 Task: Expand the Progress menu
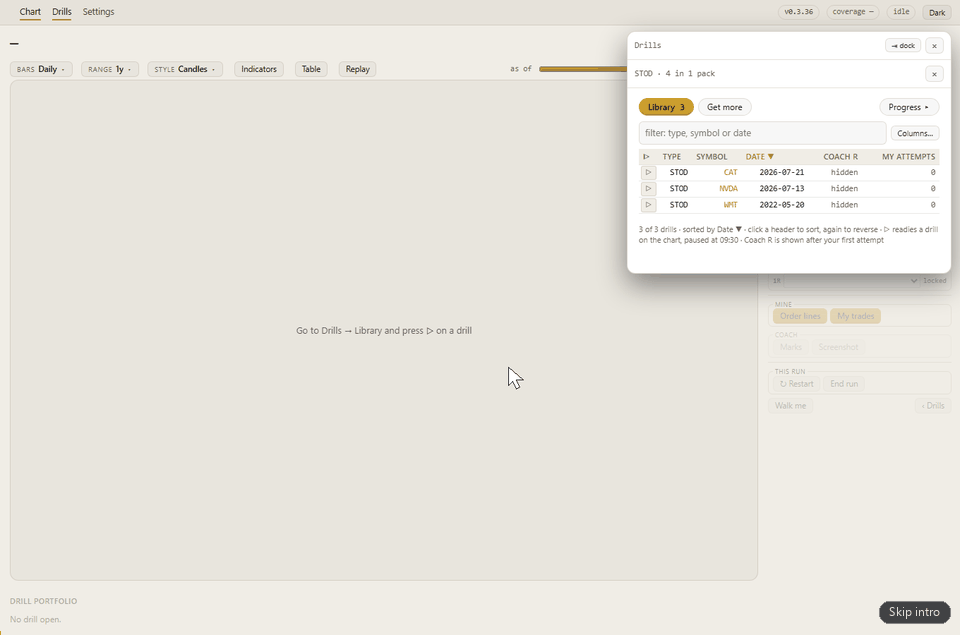click(909, 107)
